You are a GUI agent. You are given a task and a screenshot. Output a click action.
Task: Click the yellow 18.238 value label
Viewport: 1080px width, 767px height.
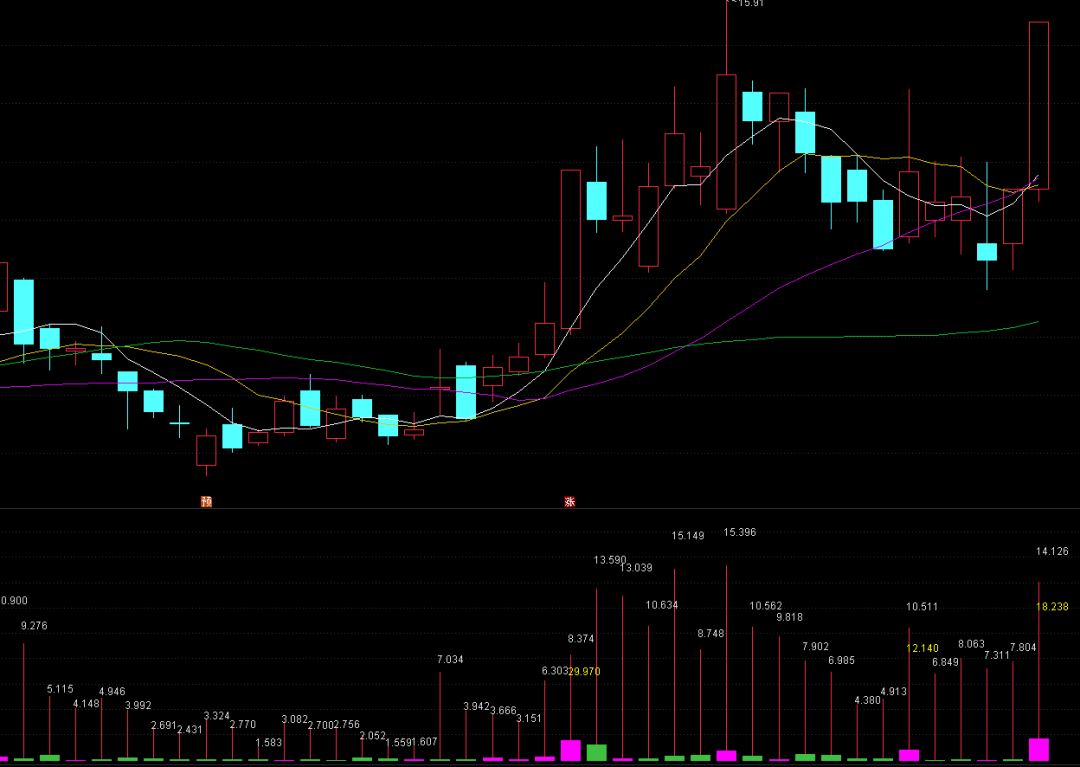click(1053, 607)
